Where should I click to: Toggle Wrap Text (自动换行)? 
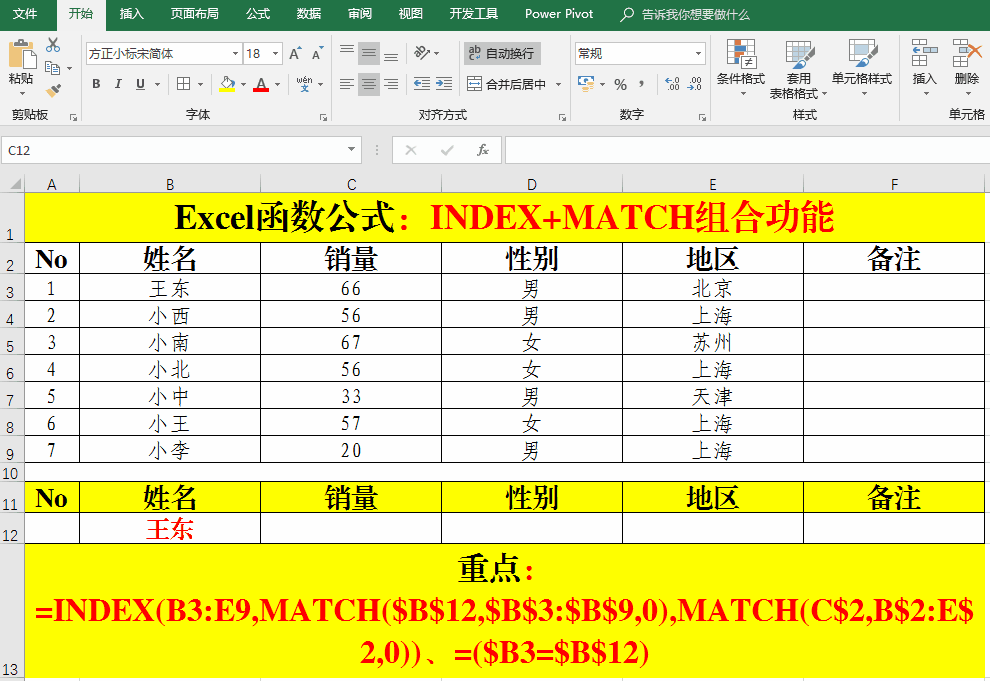[502, 53]
